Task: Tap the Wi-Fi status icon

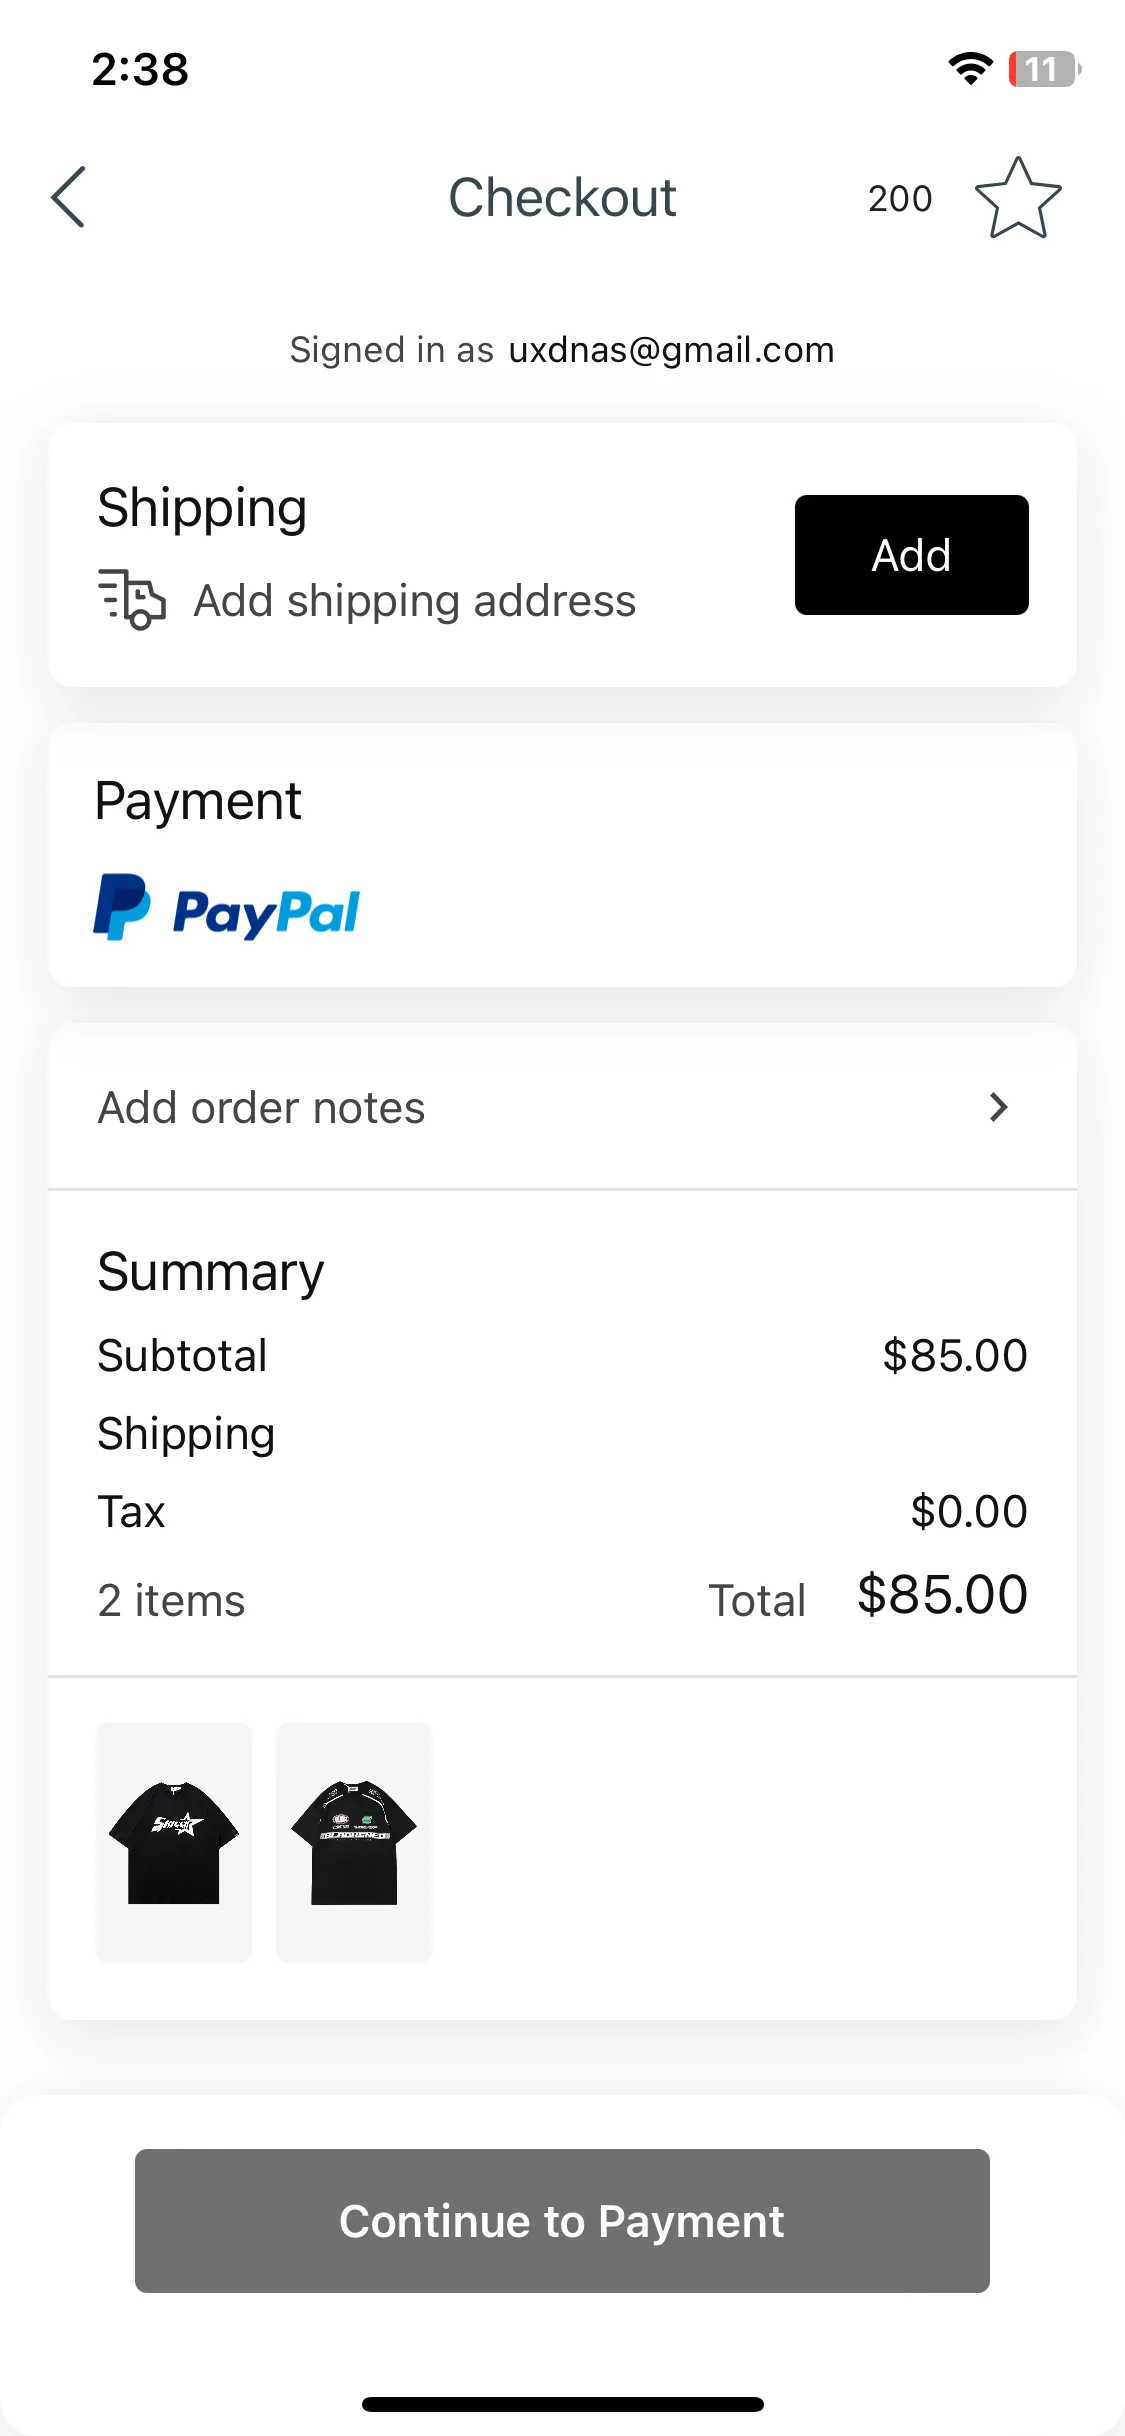Action: pos(970,69)
